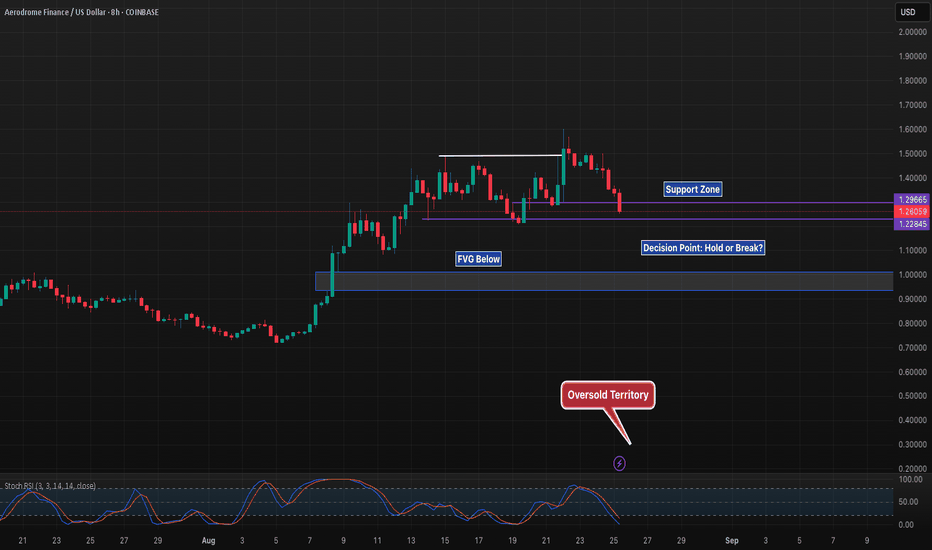Click the Decision Point: Hold or Break? label
Viewport: 932px width, 550px height.
coord(704,247)
